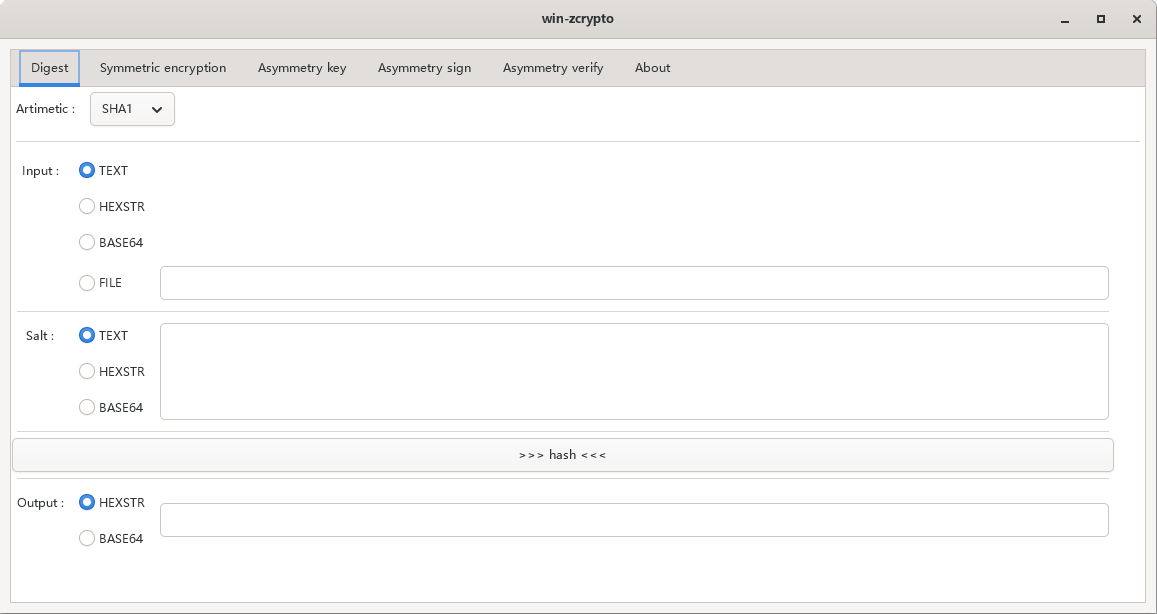Open the Asymmetry verify tab
1157x614 pixels.
coord(553,68)
